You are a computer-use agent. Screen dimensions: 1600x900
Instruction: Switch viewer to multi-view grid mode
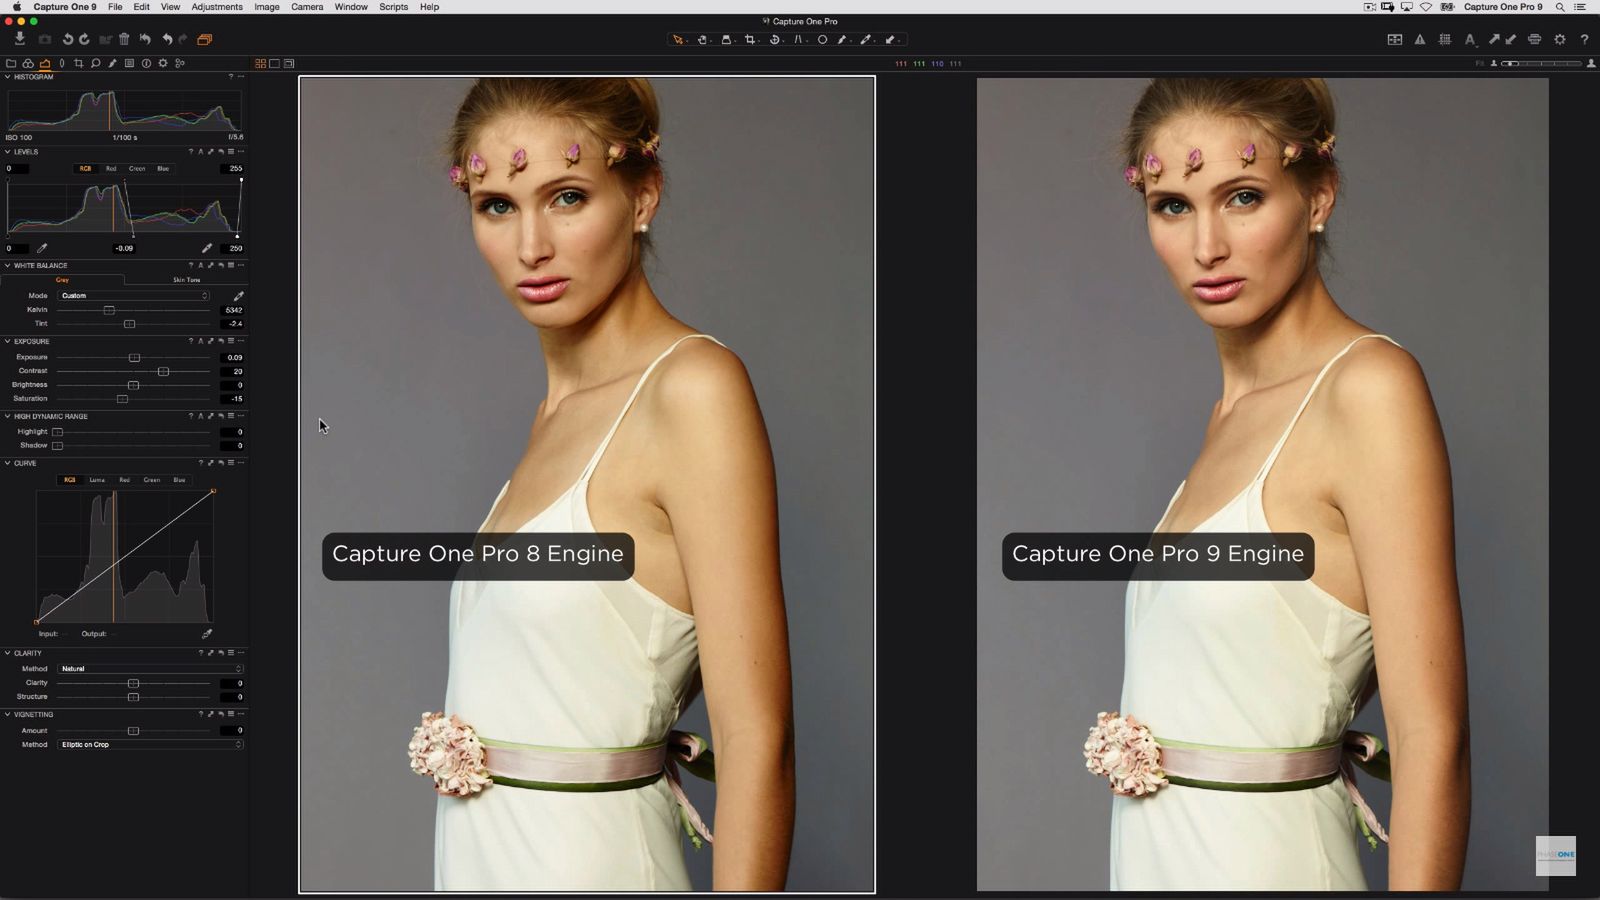pyautogui.click(x=260, y=64)
